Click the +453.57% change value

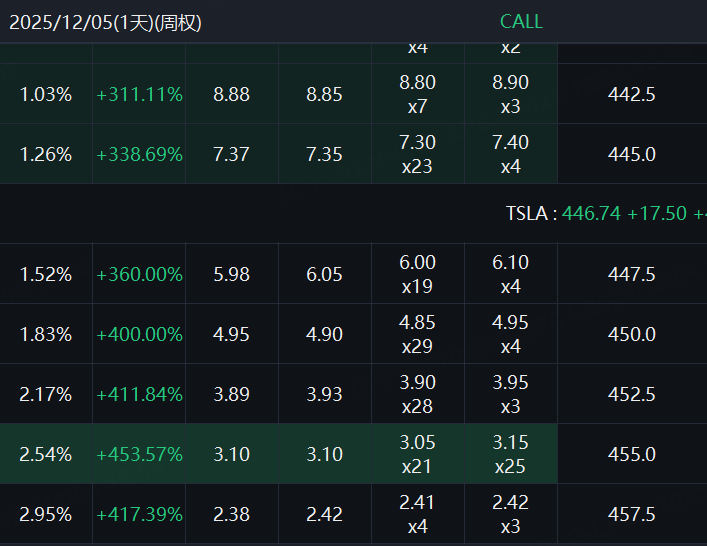[x=139, y=454]
